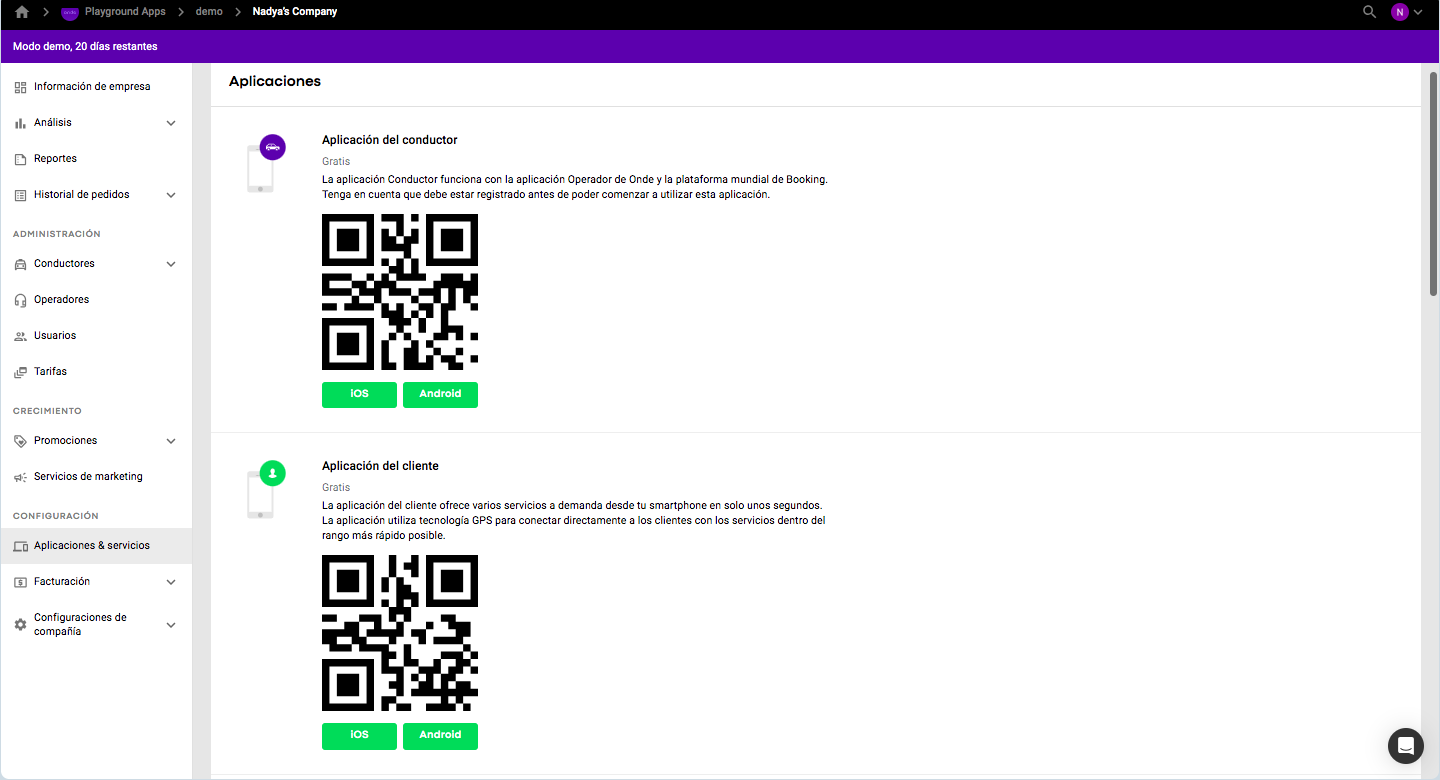Open the chat support bubble icon
1440x780 pixels.
pos(1406,746)
